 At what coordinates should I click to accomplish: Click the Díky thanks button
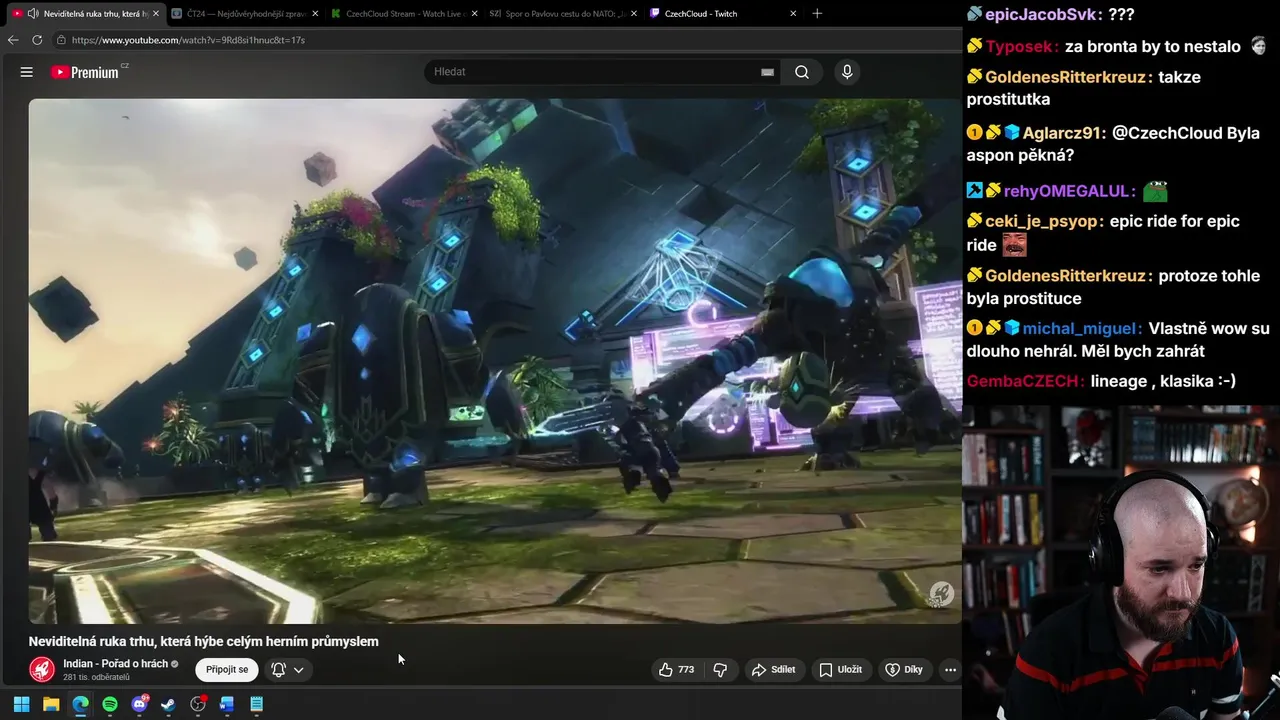coord(904,670)
